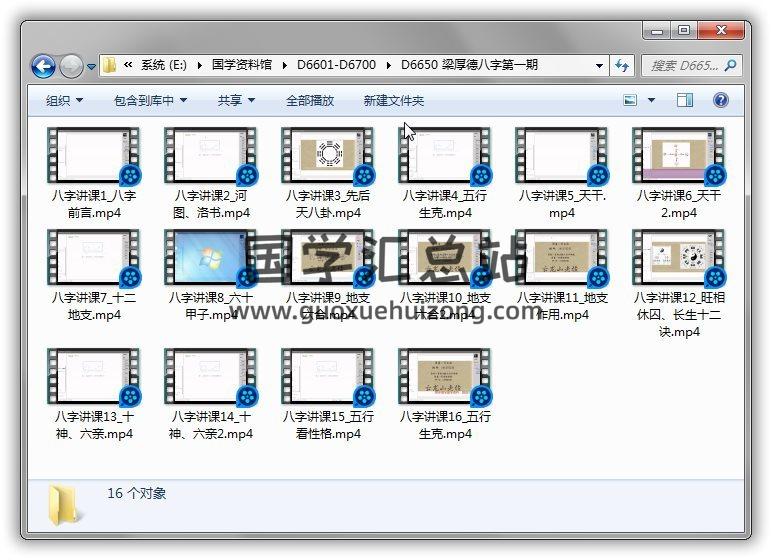The image size is (772, 560).
Task: Select video 八字讲课15_五行看性格.mp4
Action: pyautogui.click(x=328, y=395)
